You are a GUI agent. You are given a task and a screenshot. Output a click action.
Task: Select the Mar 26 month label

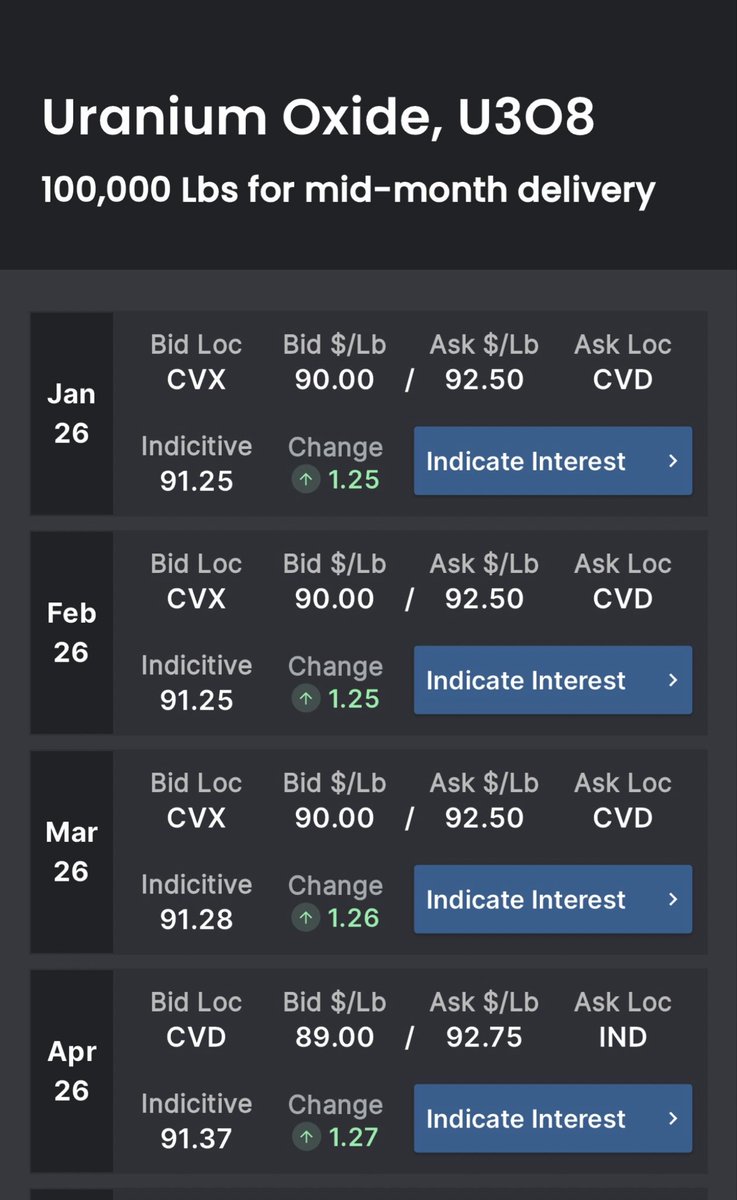click(71, 851)
